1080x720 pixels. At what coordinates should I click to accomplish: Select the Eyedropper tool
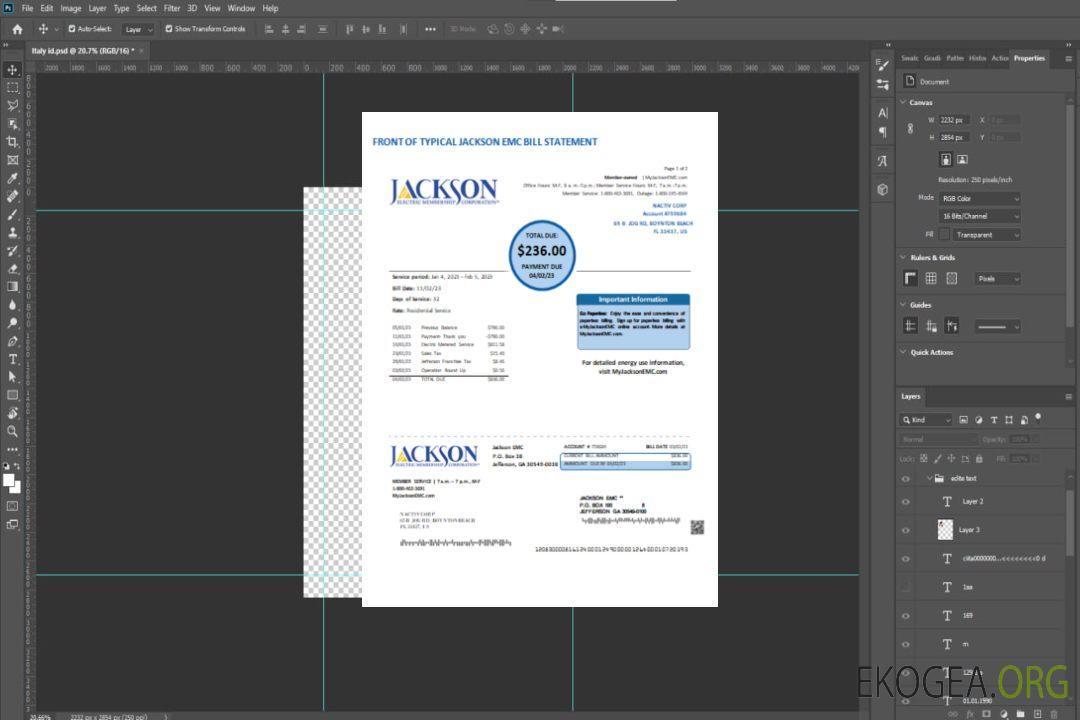click(12, 178)
